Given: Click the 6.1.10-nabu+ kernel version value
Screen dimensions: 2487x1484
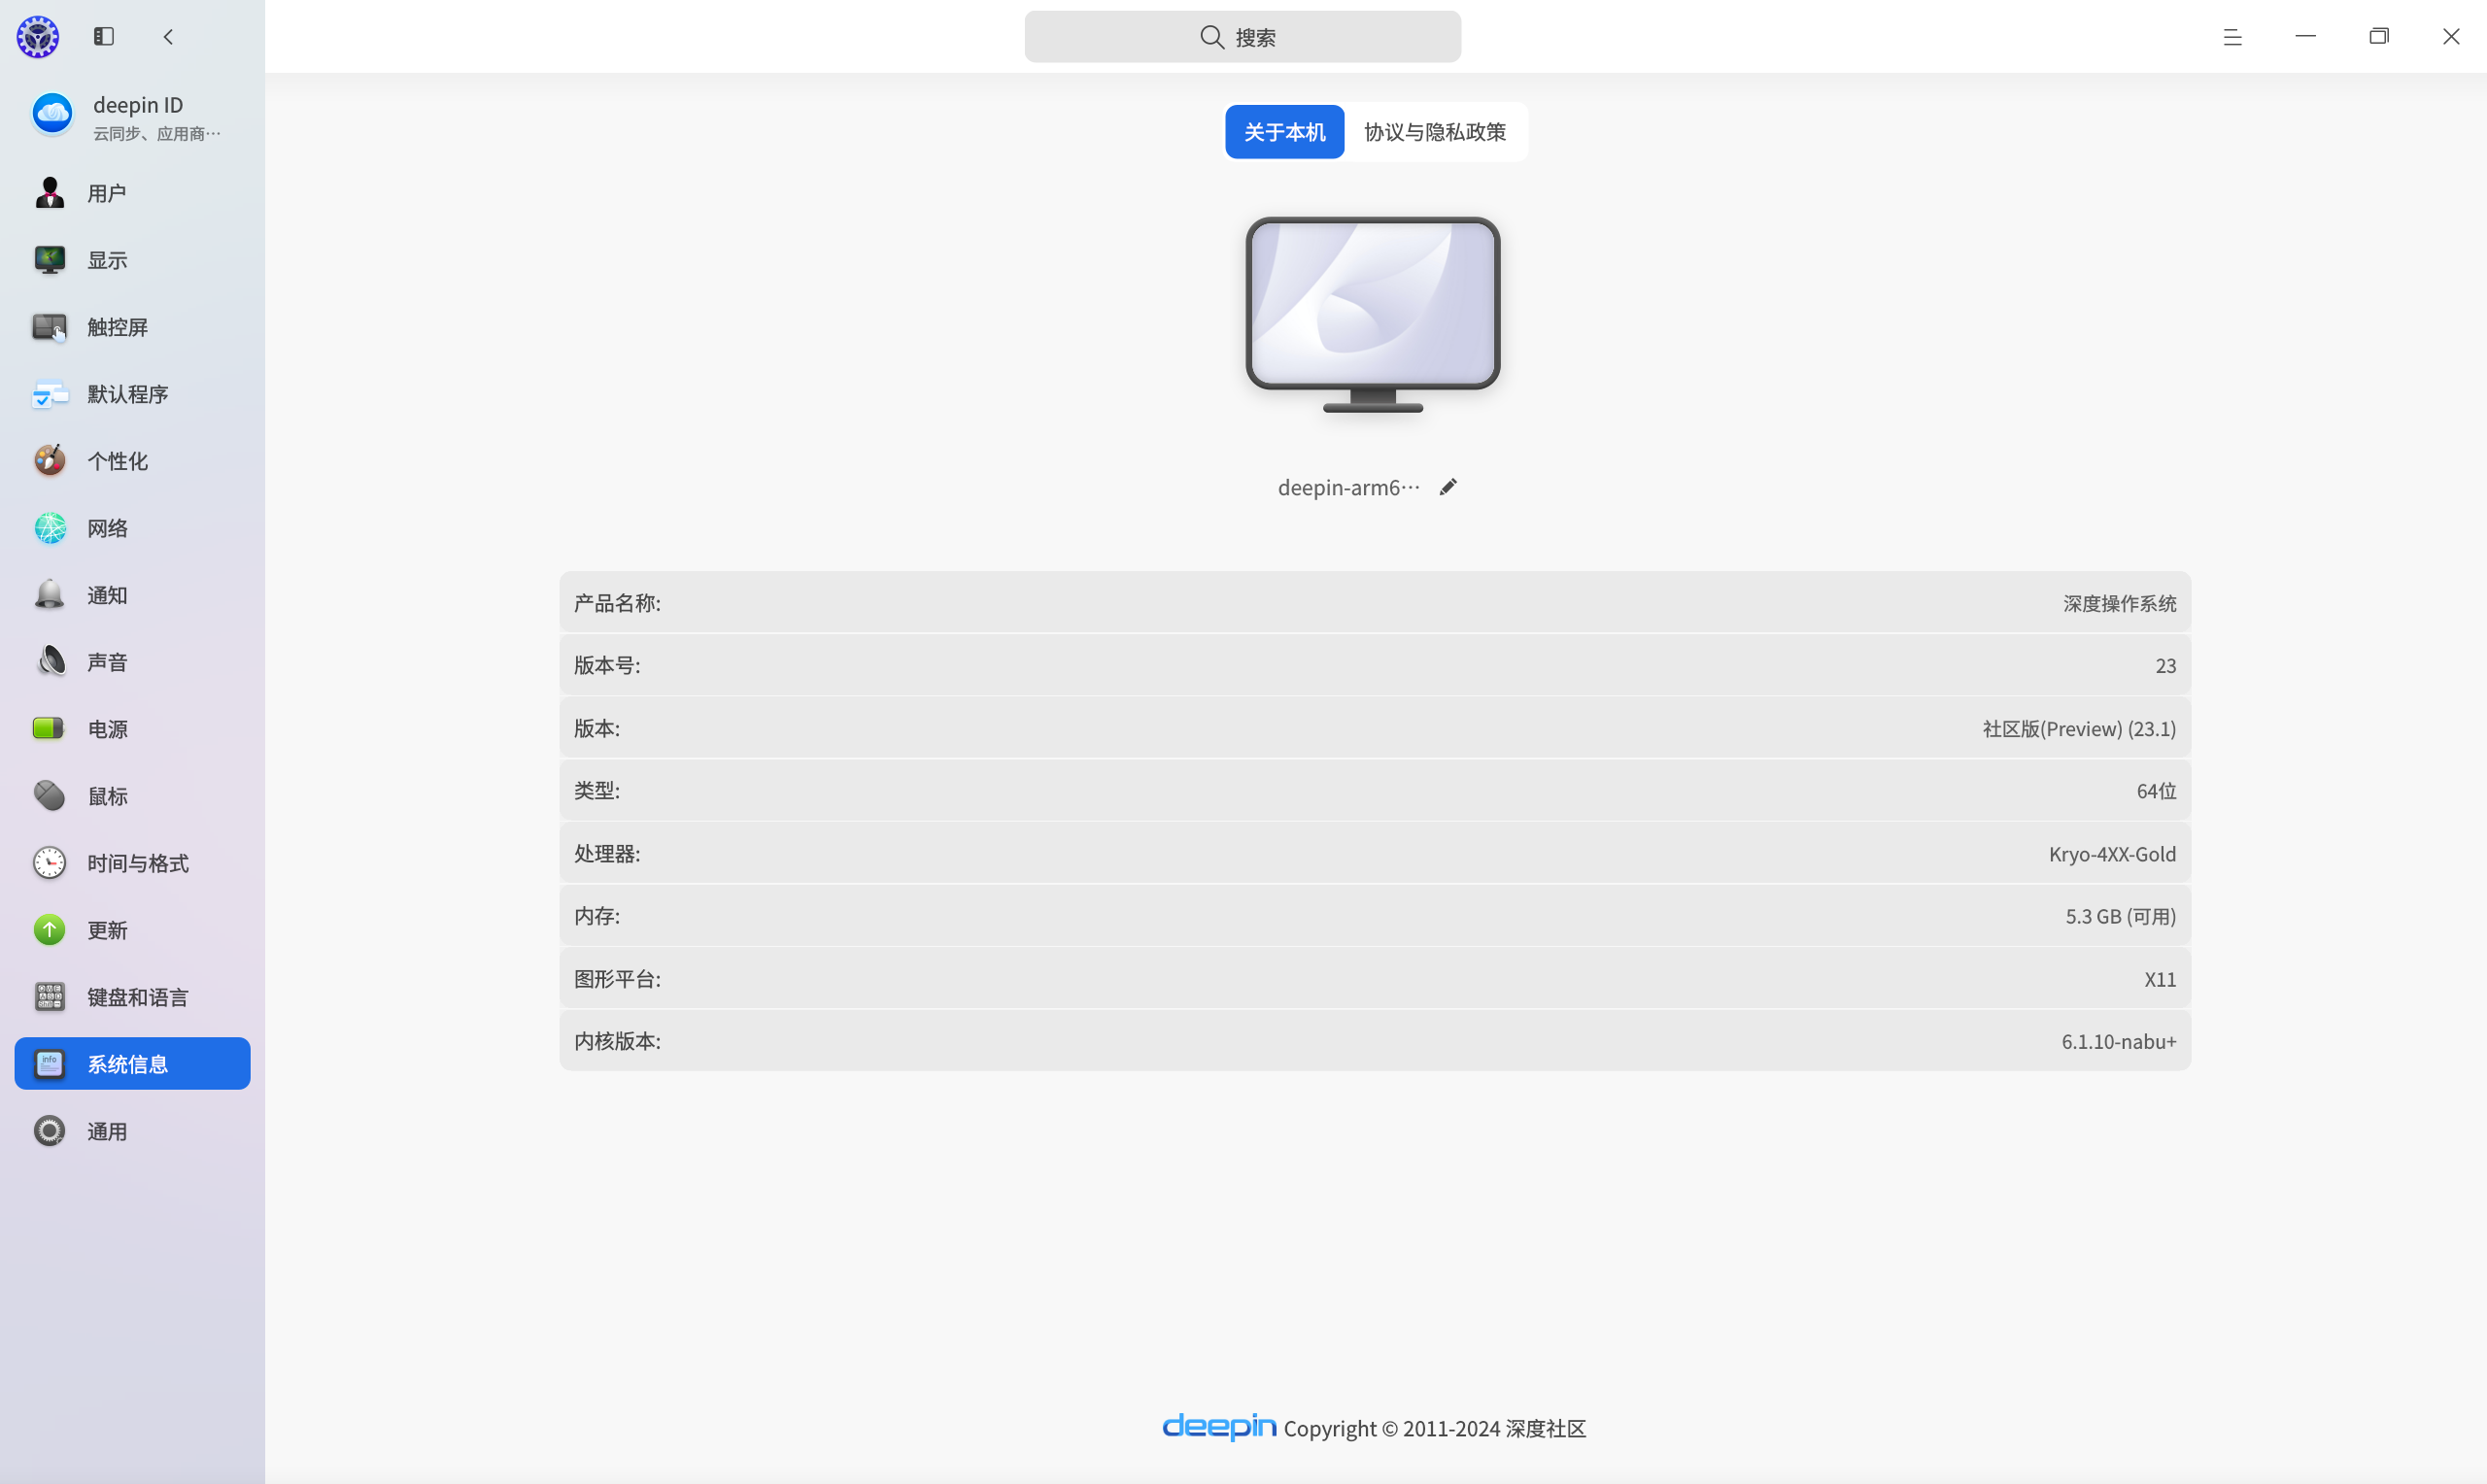Looking at the screenshot, I should click(x=2118, y=1042).
